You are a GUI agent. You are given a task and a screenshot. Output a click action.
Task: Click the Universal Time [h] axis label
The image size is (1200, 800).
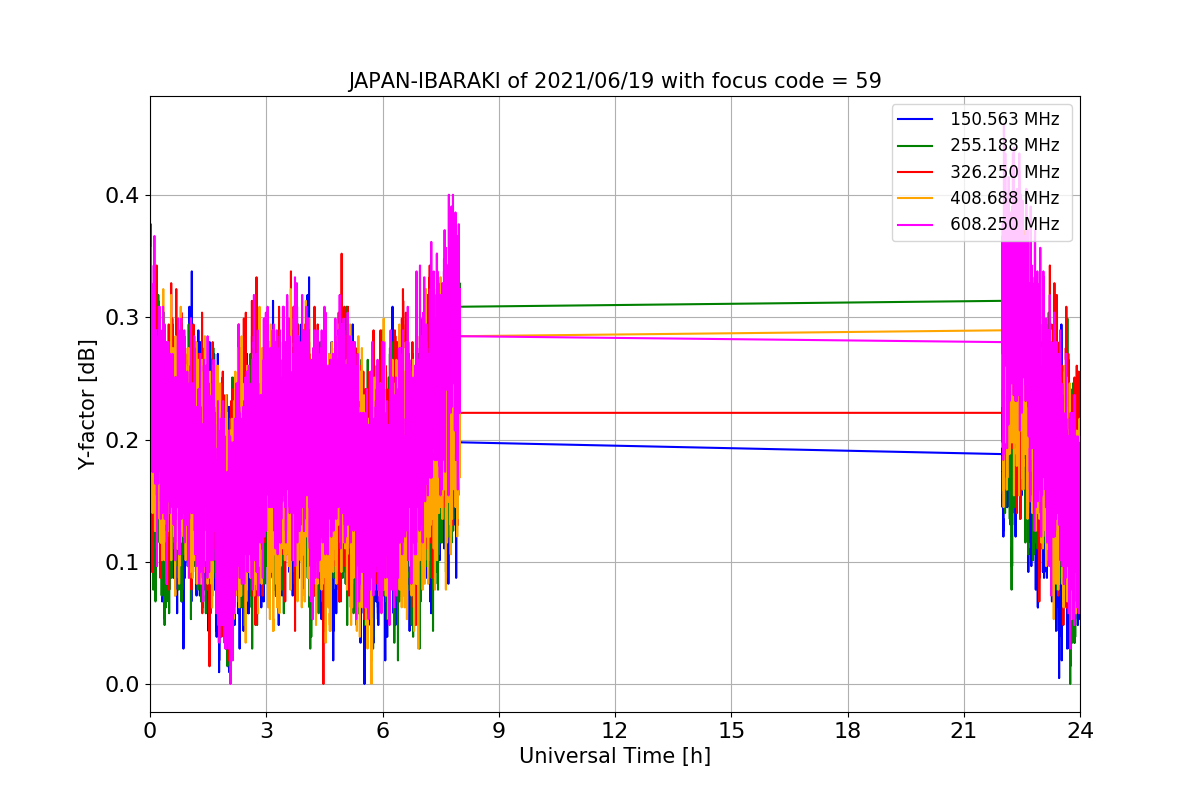[615, 757]
